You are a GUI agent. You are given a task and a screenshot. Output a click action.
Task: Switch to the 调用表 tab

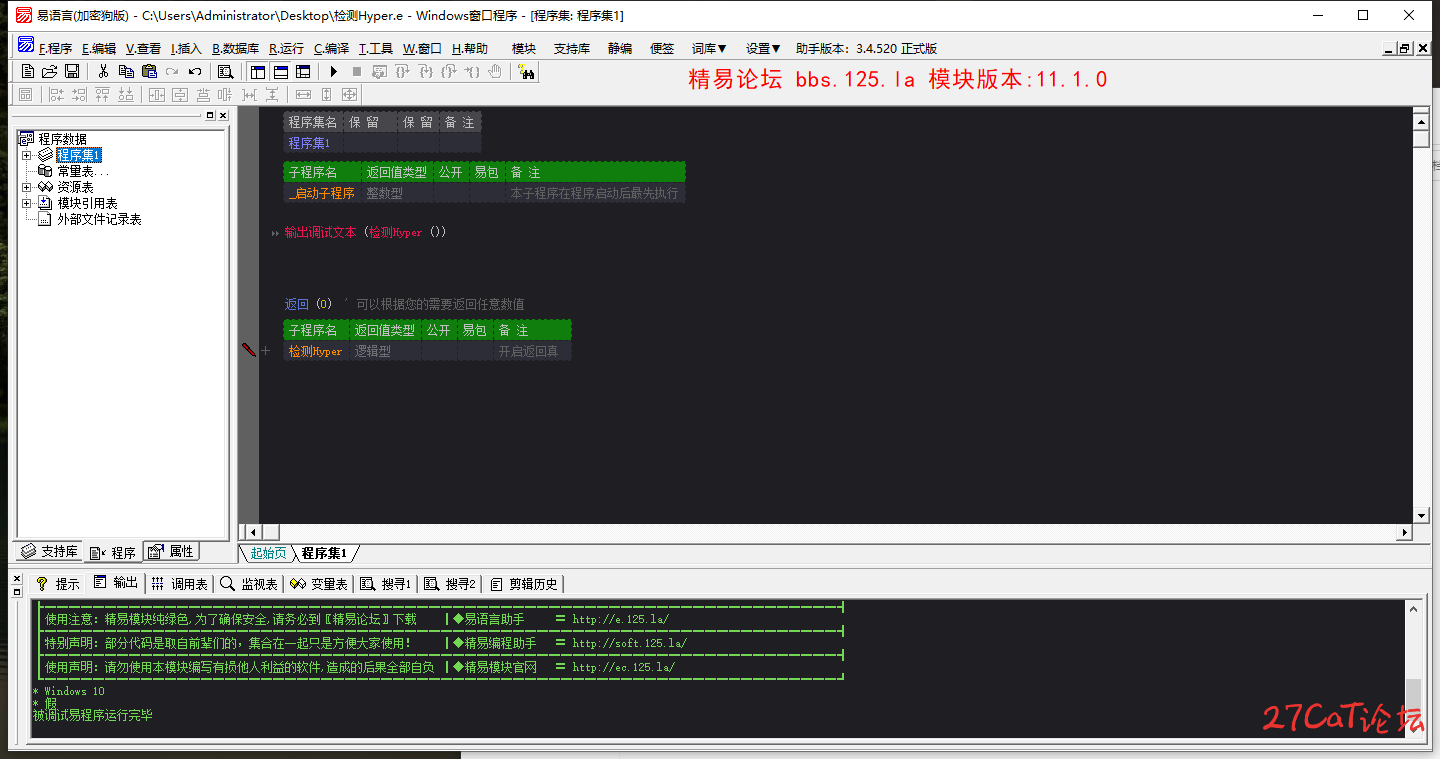coord(179,583)
